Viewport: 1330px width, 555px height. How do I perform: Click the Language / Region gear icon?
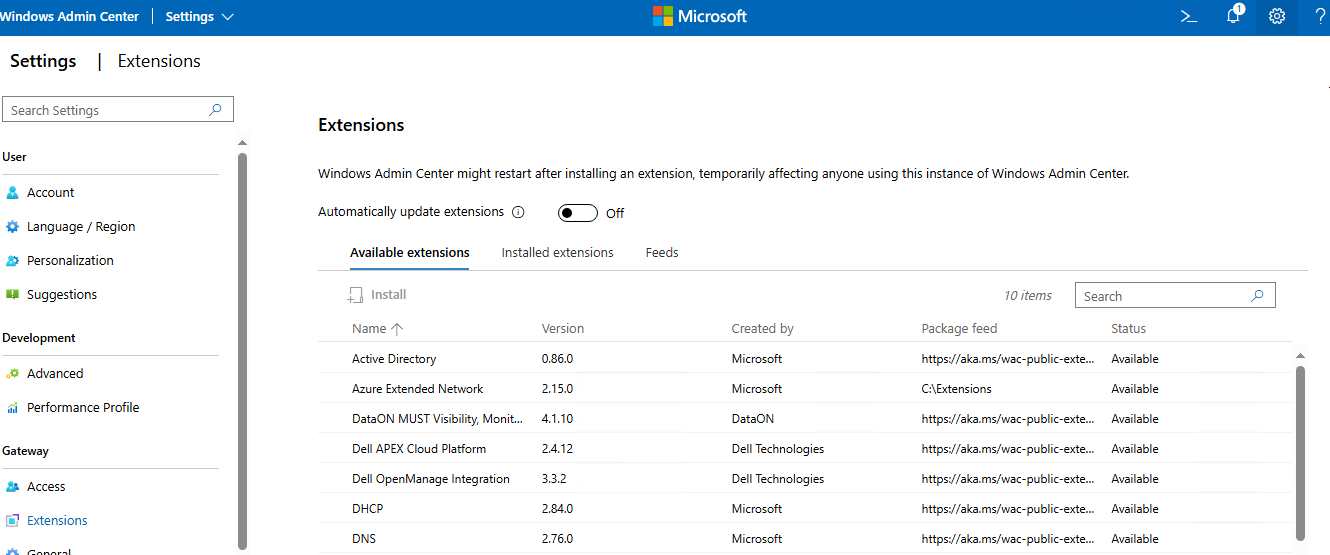13,227
